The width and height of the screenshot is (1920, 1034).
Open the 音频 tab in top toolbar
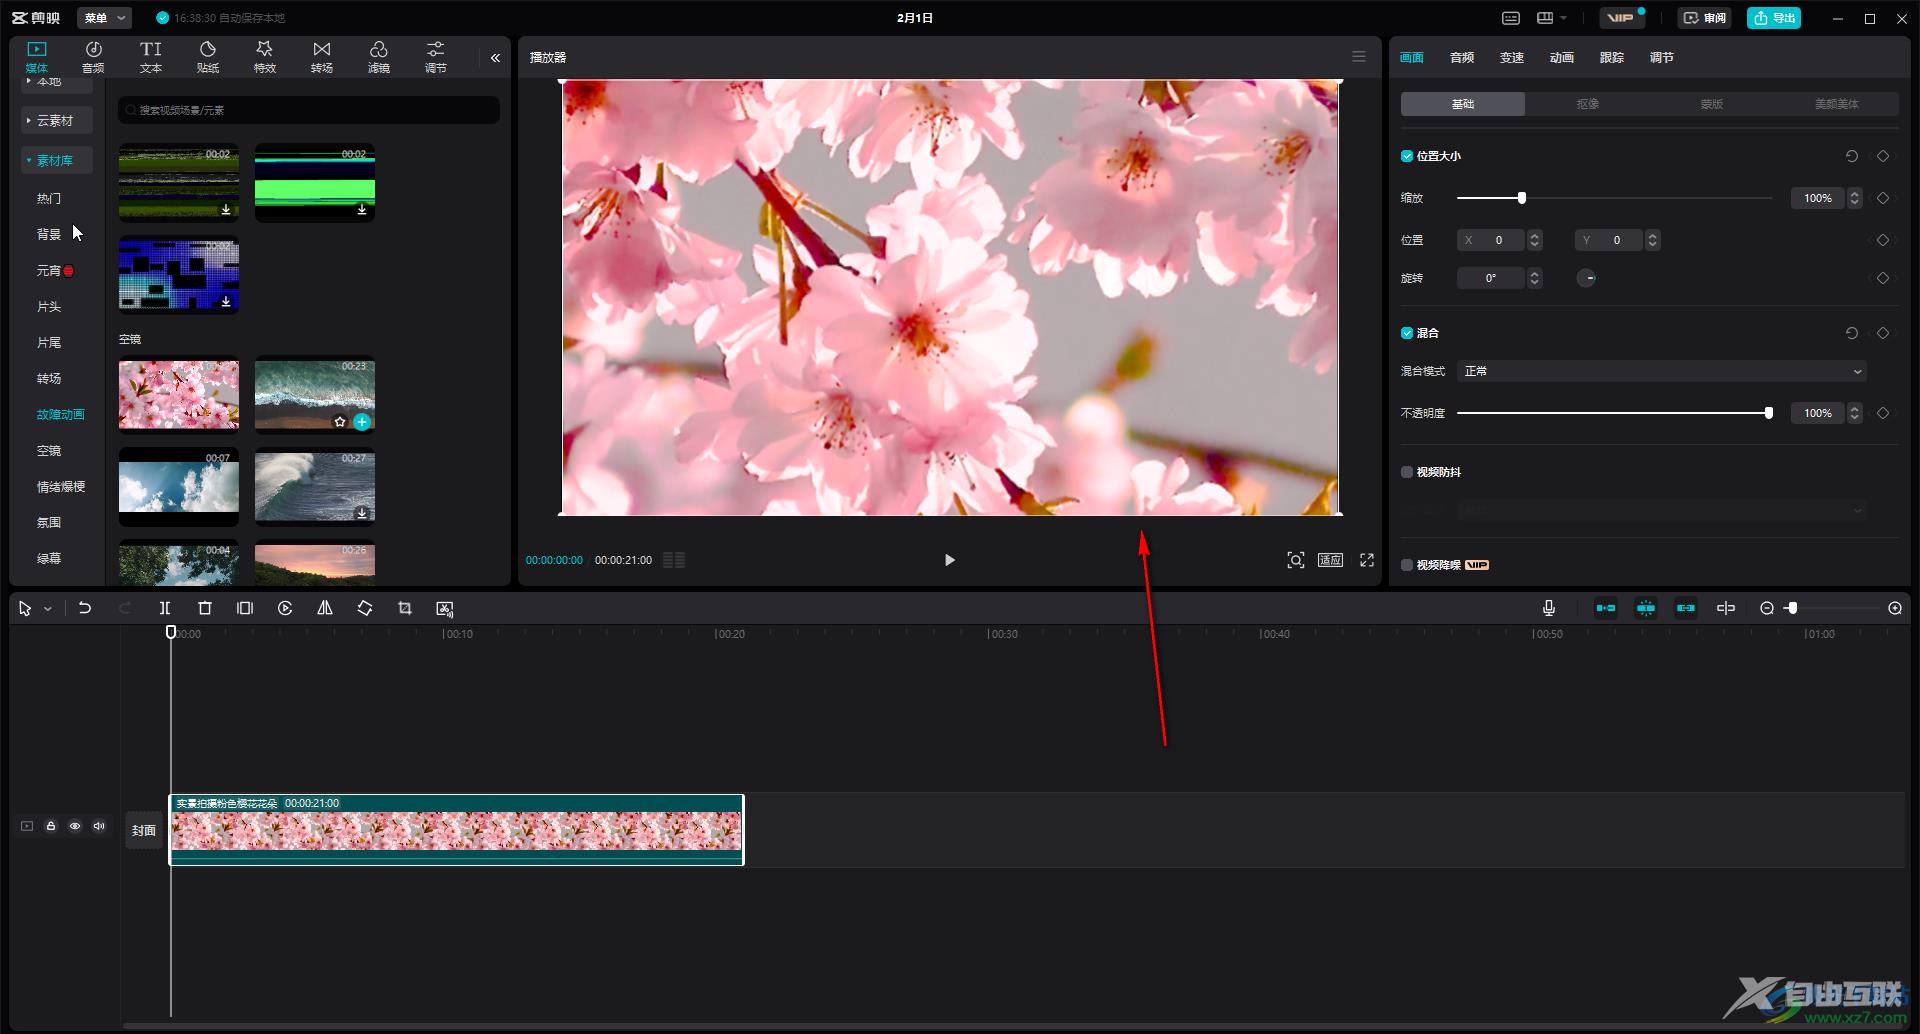(x=93, y=57)
